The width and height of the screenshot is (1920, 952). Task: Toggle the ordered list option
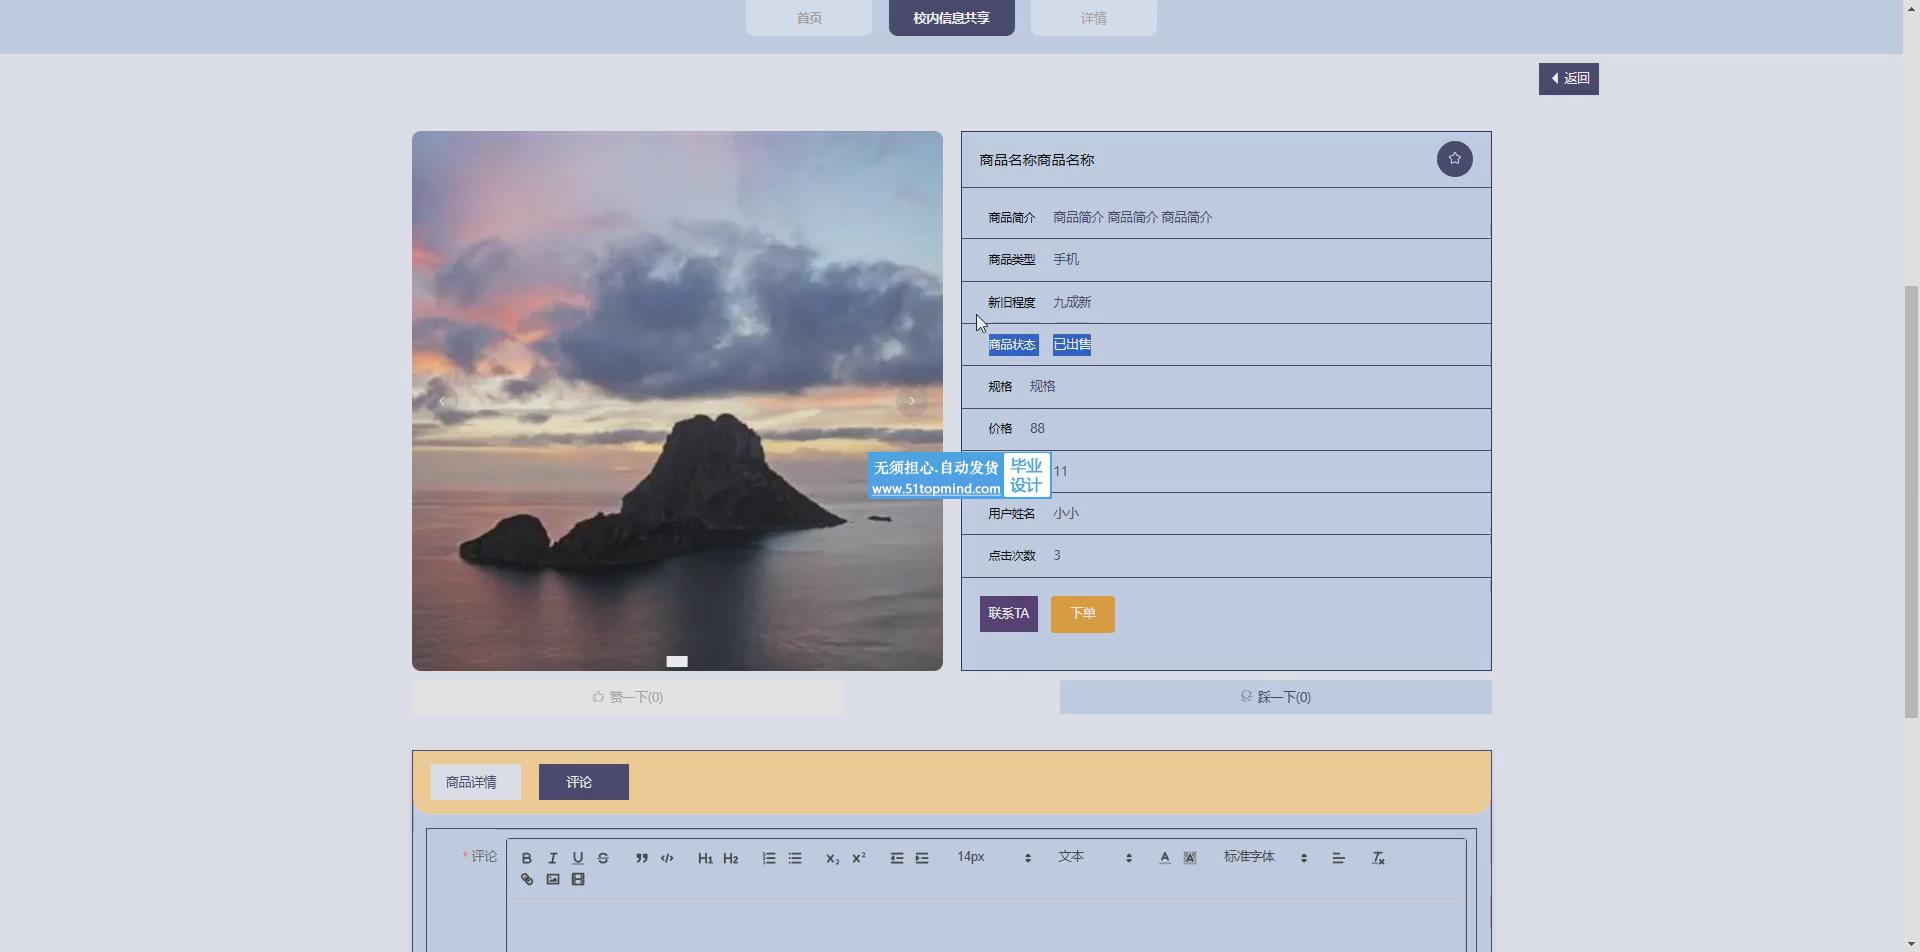[x=769, y=858]
